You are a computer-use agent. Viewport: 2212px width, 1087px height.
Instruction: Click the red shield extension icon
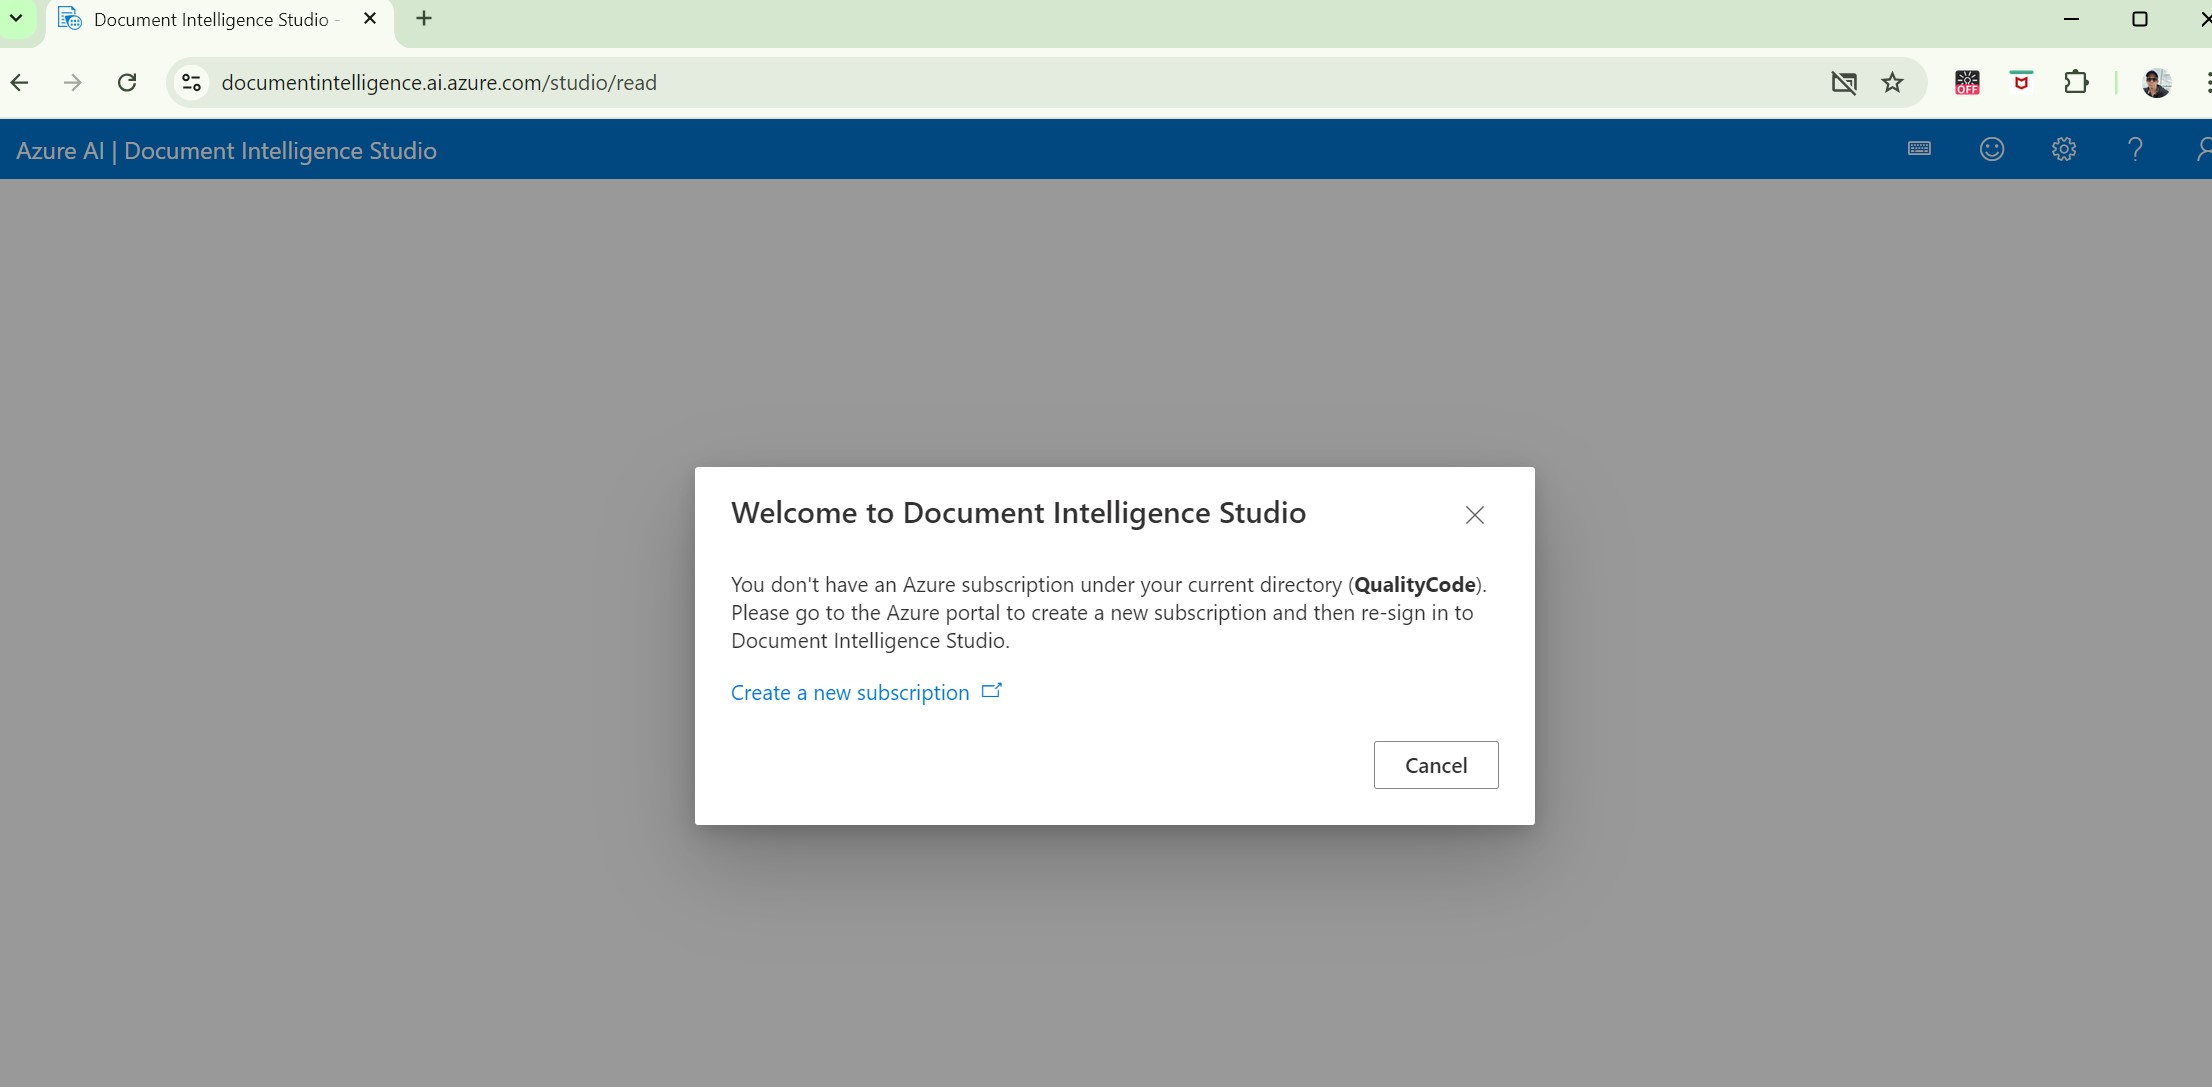pos(2021,82)
